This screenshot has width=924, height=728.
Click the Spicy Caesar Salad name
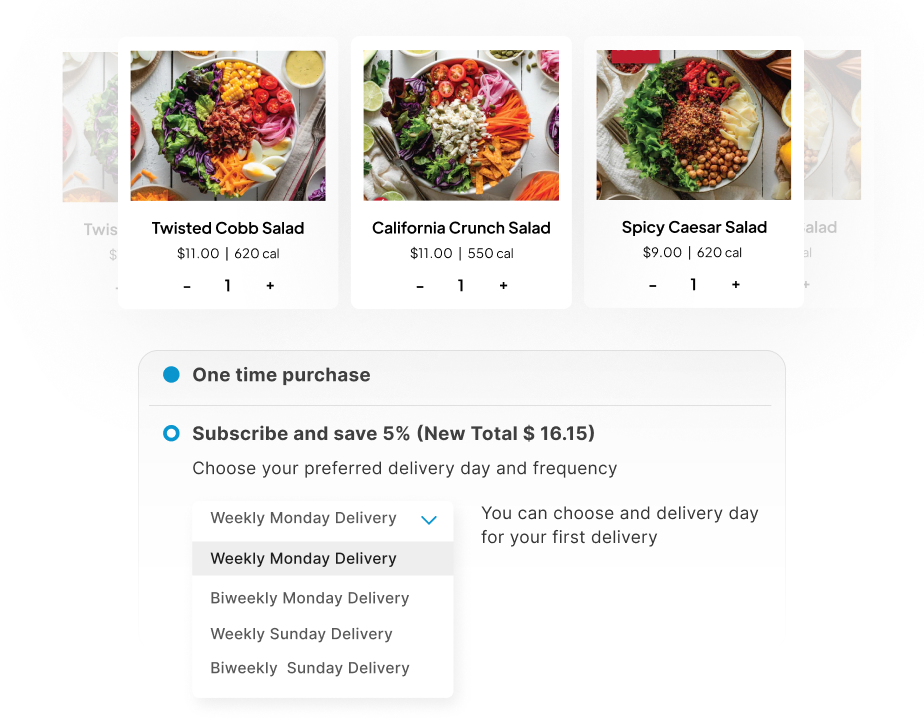[x=694, y=227]
